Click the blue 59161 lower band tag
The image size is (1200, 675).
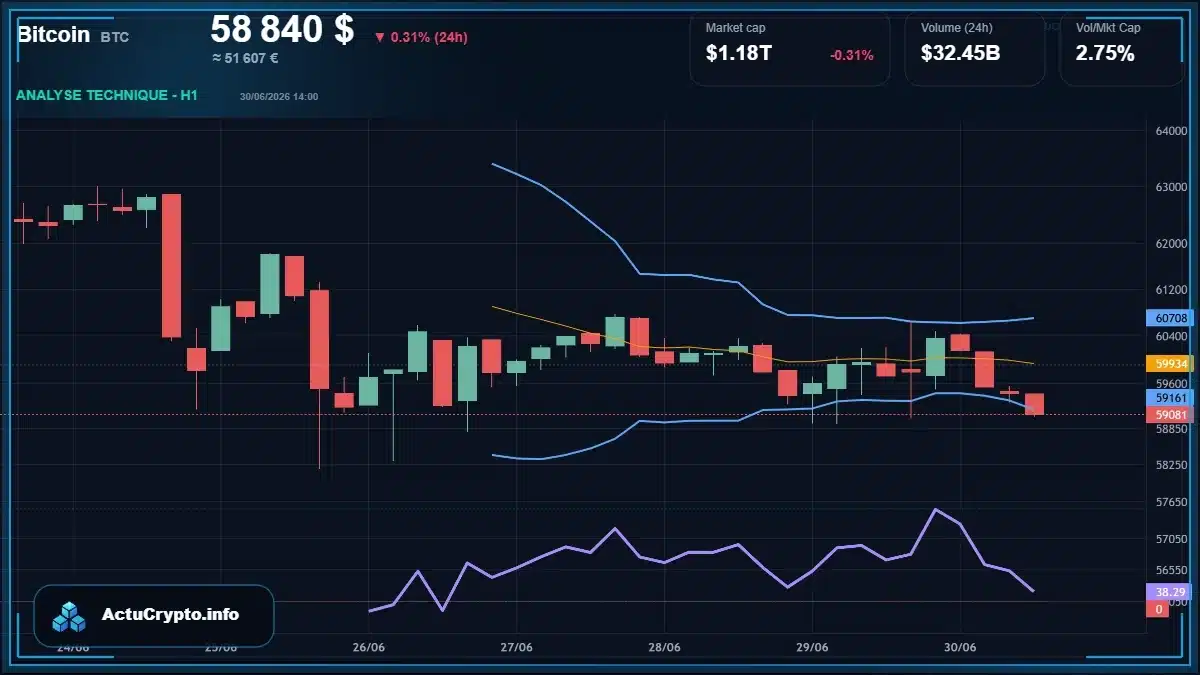1171,398
